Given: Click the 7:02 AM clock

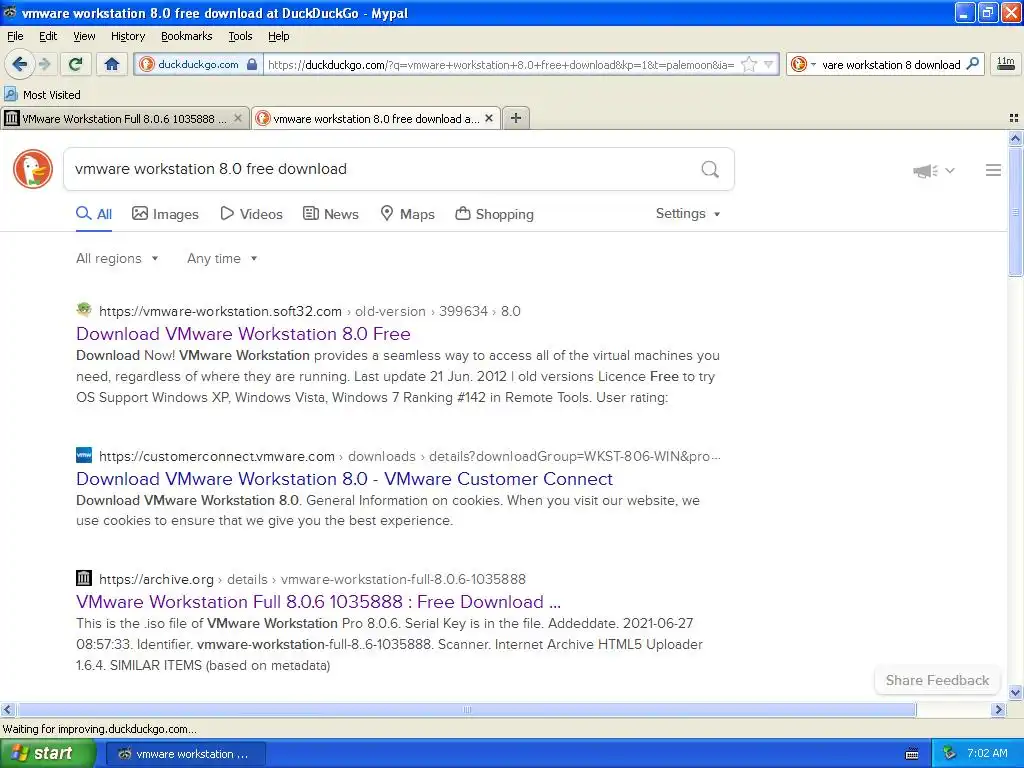Looking at the screenshot, I should coord(987,754).
